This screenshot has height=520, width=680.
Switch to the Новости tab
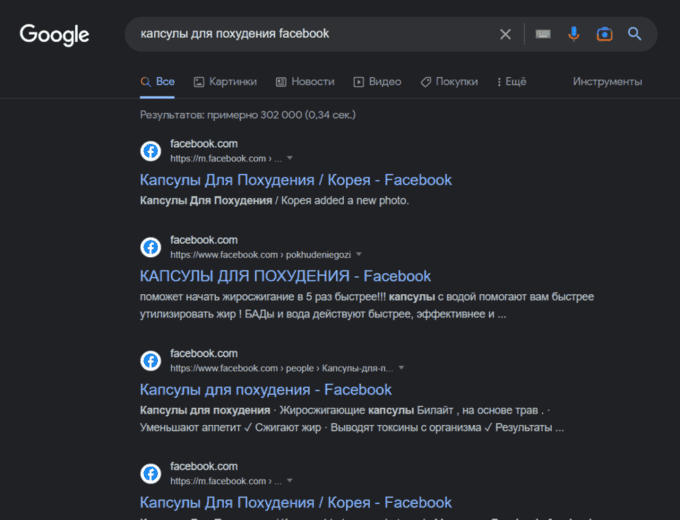pos(305,82)
